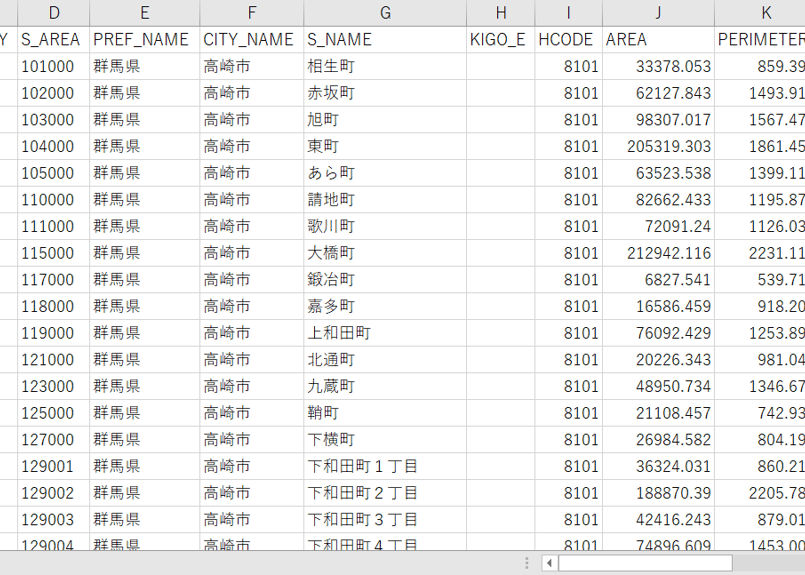Viewport: 805px width, 575px height.
Task: Click the CITY_NAME header cell
Action: tap(252, 40)
